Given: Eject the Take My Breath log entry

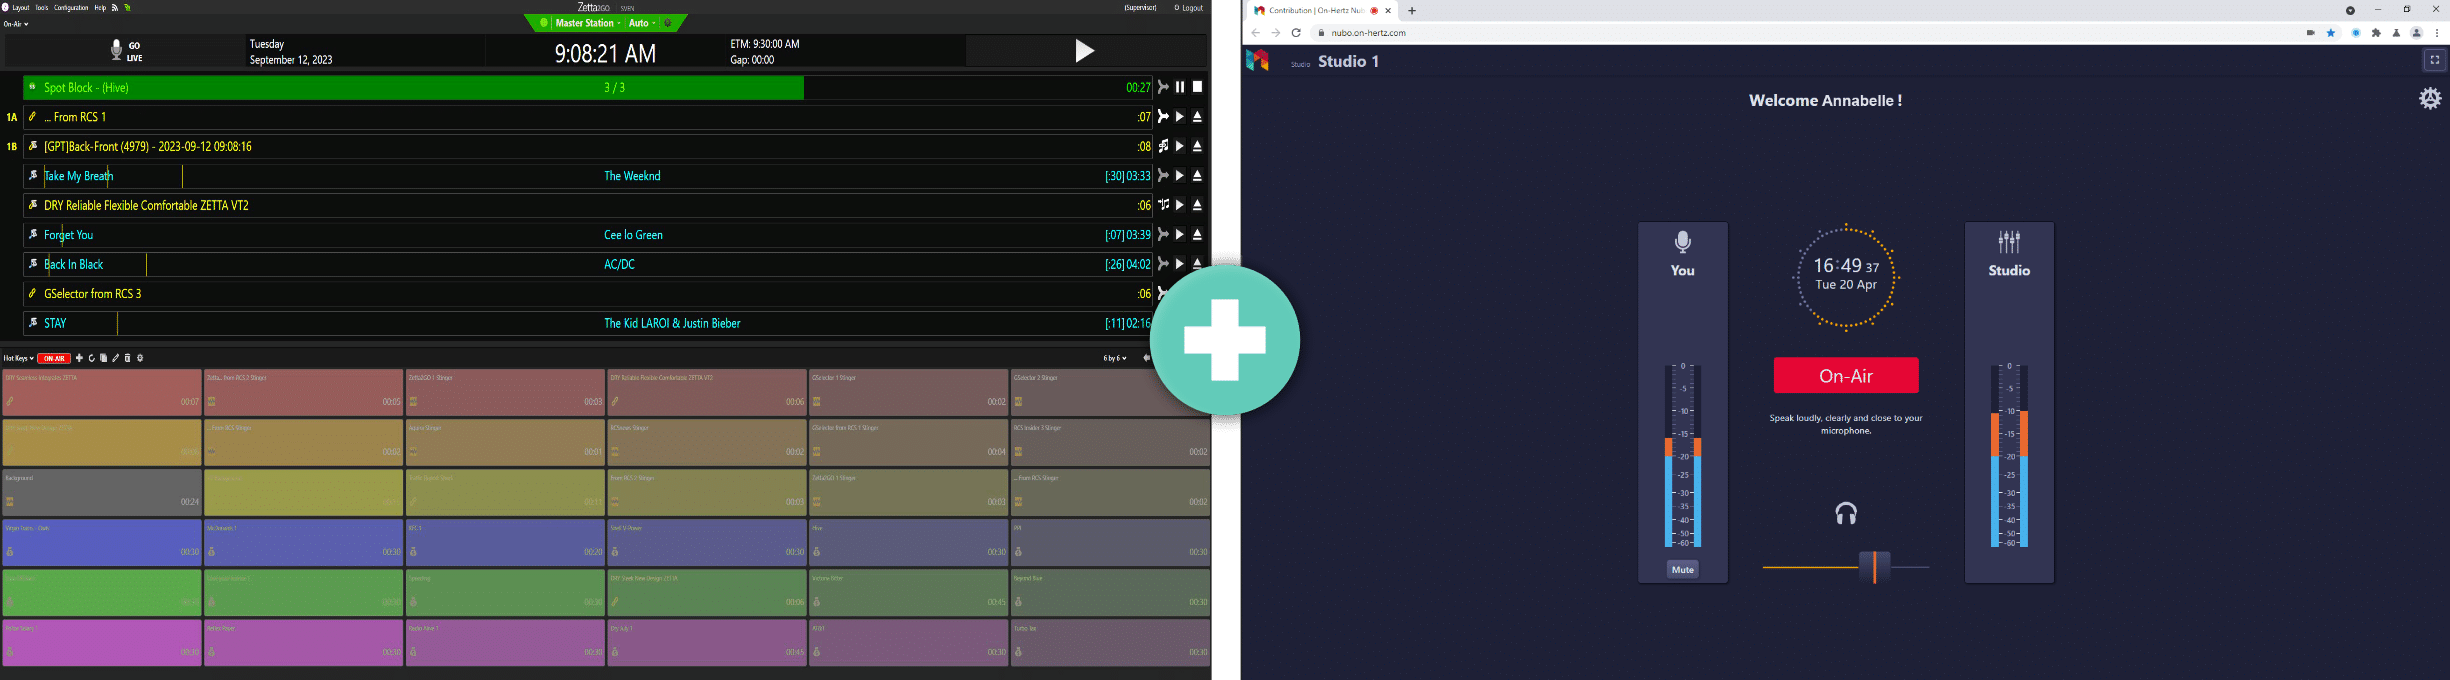Looking at the screenshot, I should tap(1197, 176).
